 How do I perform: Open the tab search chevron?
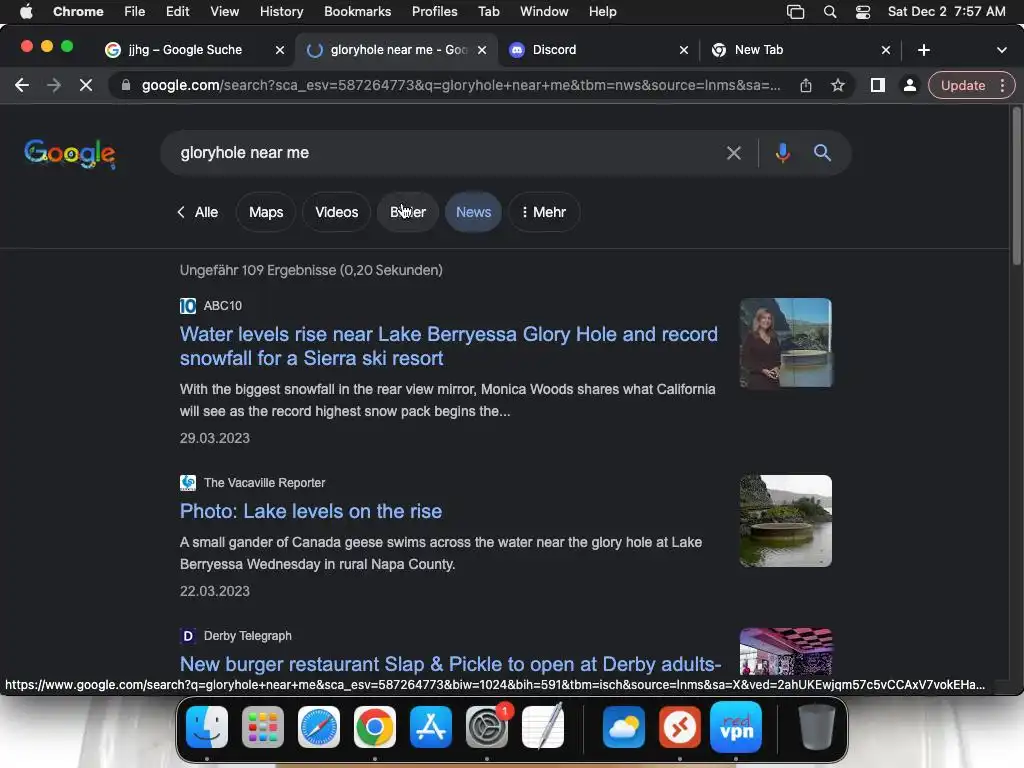pyautogui.click(x=1002, y=50)
